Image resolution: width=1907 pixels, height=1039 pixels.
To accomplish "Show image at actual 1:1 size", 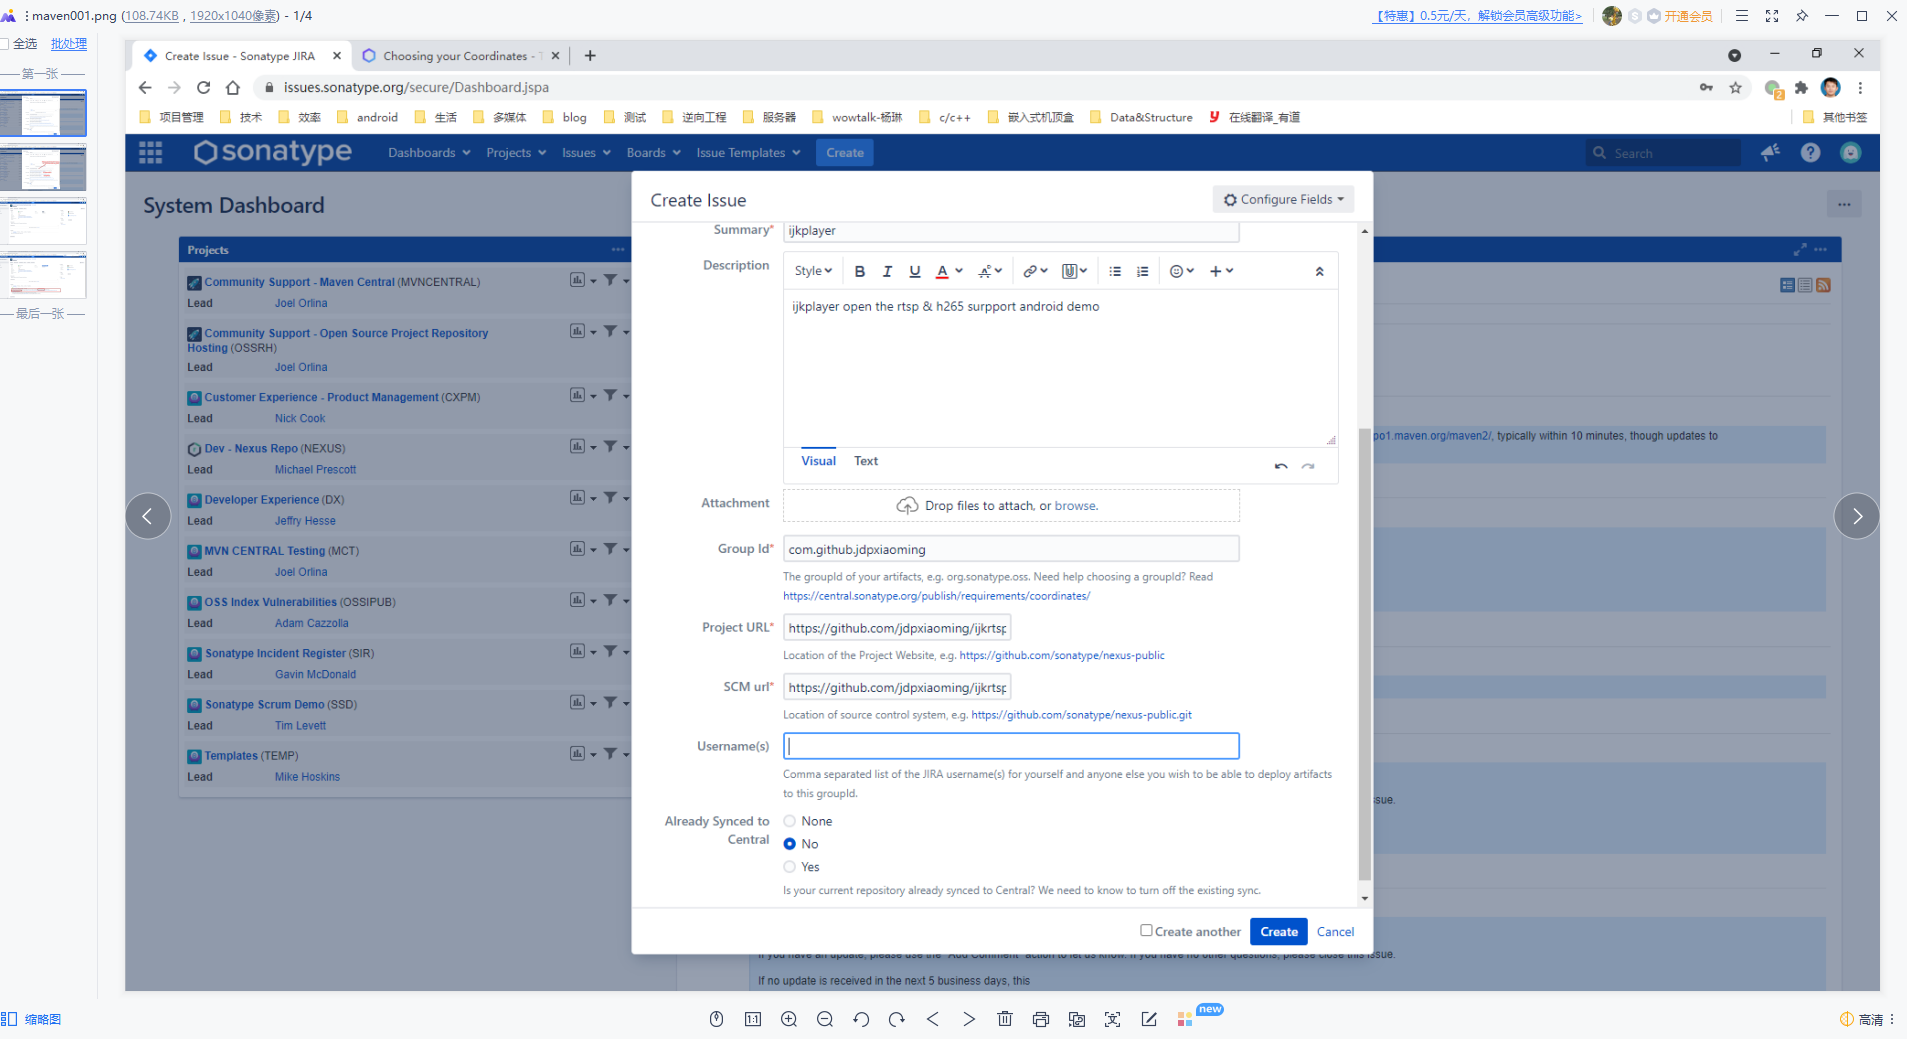I will pyautogui.click(x=753, y=1019).
